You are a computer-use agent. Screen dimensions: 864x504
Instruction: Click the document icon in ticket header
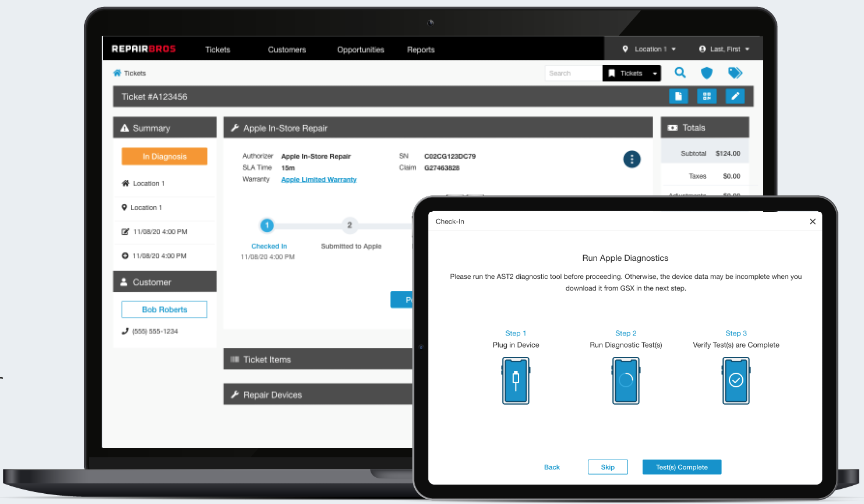(x=678, y=96)
